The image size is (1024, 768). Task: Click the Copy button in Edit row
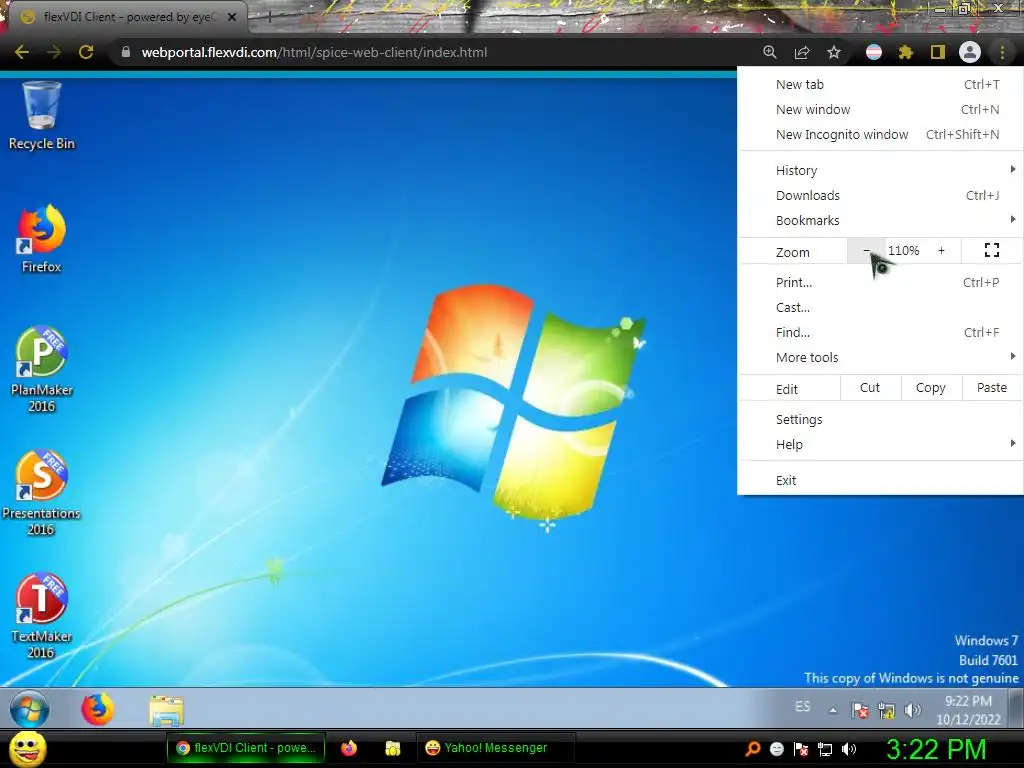coord(931,388)
